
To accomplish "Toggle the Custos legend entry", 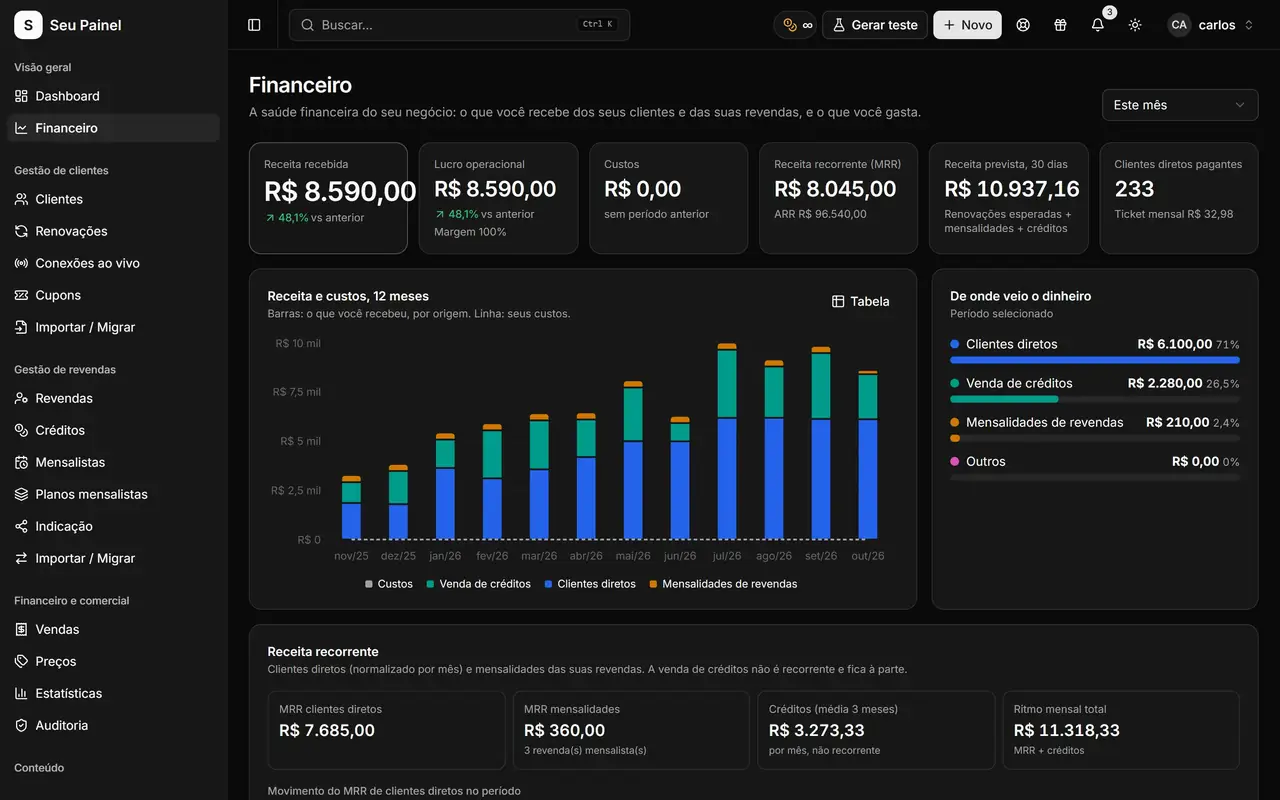I will point(389,584).
